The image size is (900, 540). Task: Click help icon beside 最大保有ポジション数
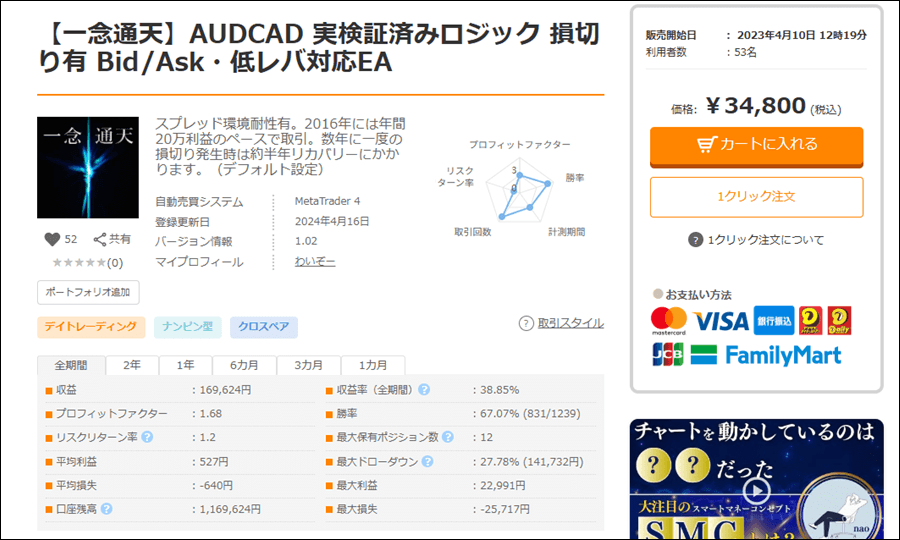447,437
